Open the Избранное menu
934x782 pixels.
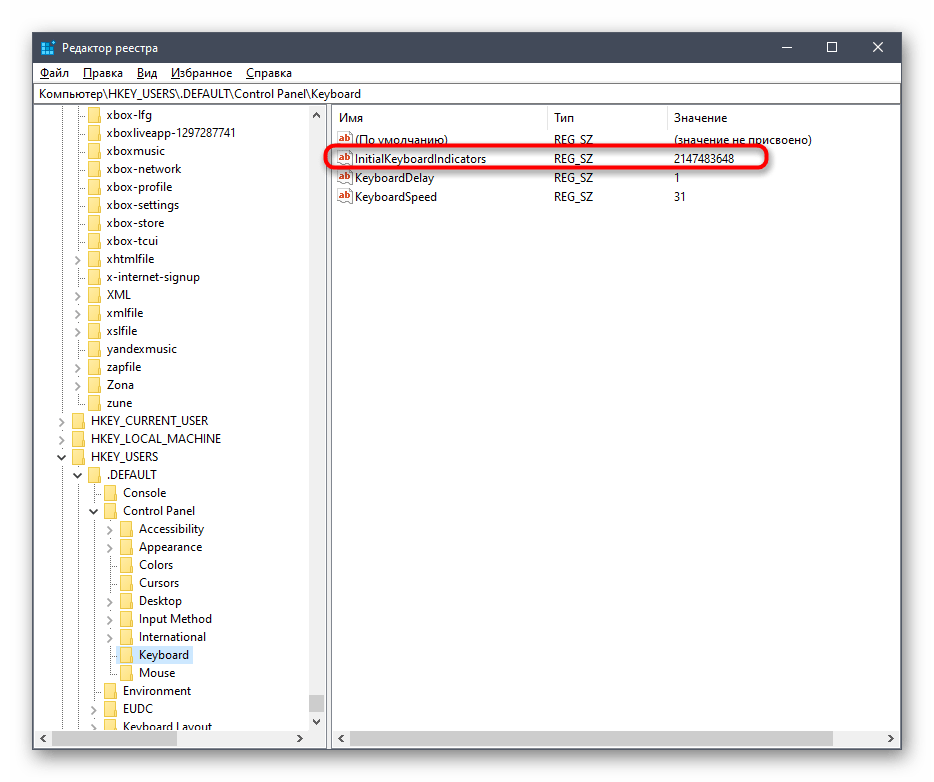click(x=201, y=73)
